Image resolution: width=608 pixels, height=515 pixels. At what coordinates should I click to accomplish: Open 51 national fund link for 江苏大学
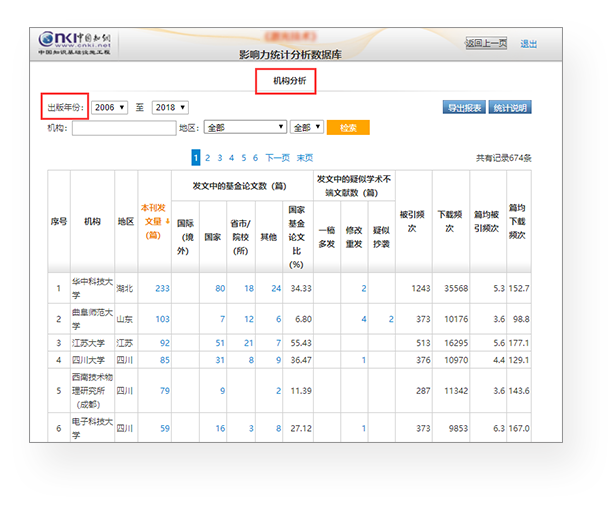pyautogui.click(x=220, y=343)
